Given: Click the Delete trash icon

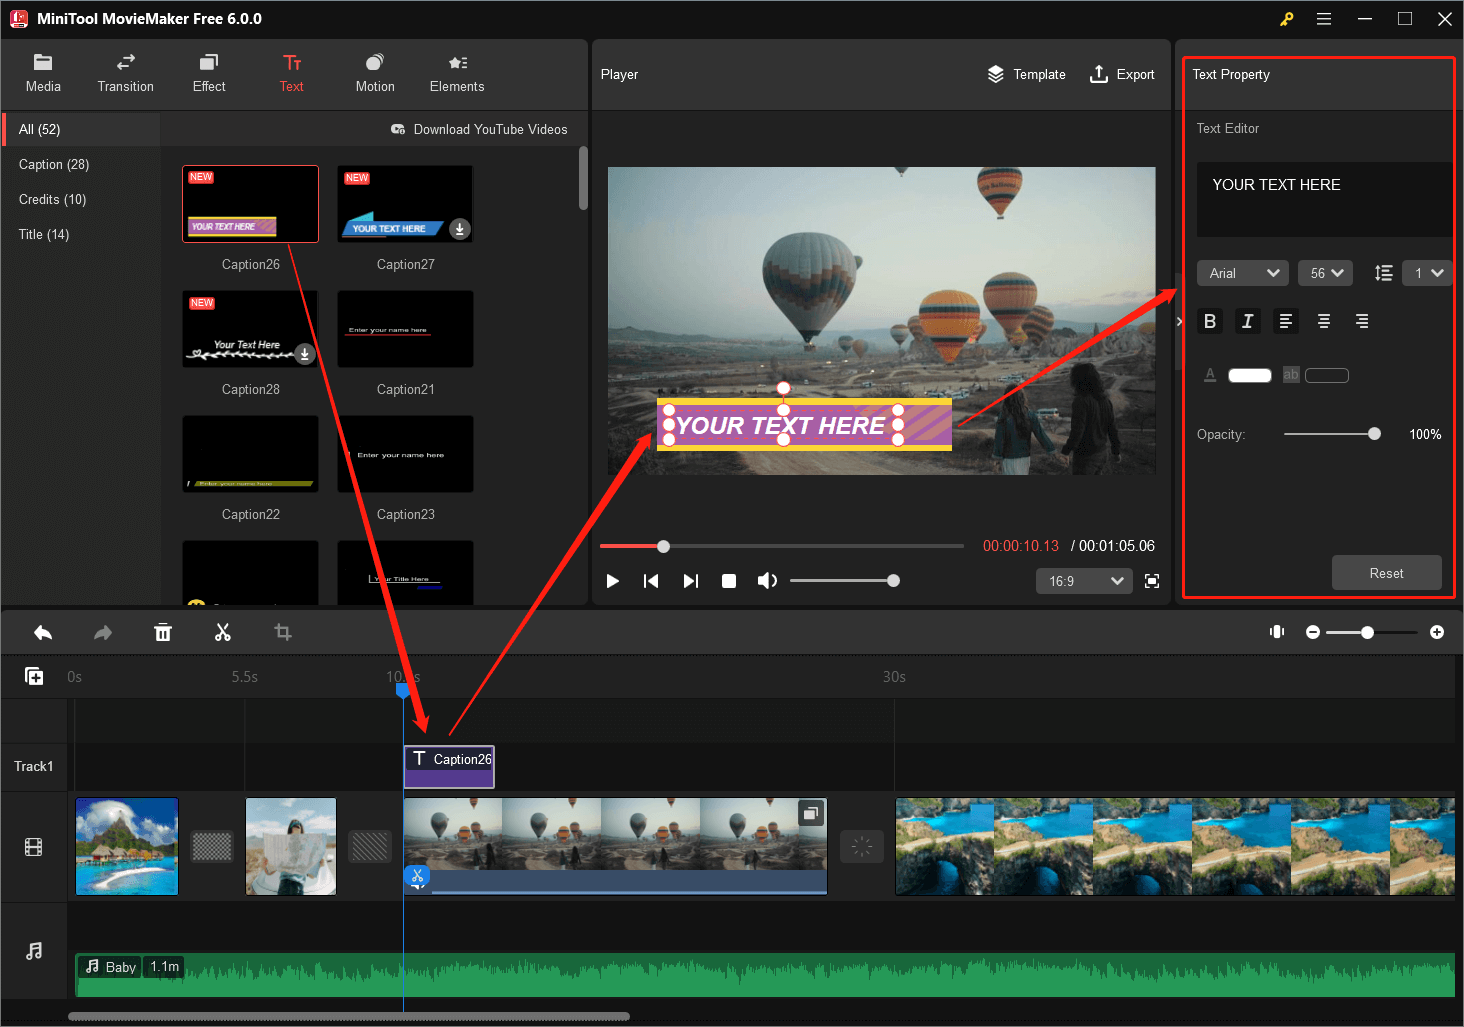Looking at the screenshot, I should point(163,632).
